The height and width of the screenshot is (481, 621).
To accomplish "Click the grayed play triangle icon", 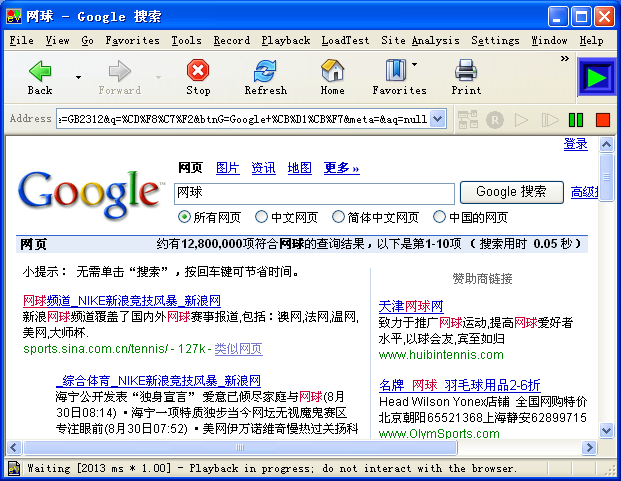I will [521, 120].
